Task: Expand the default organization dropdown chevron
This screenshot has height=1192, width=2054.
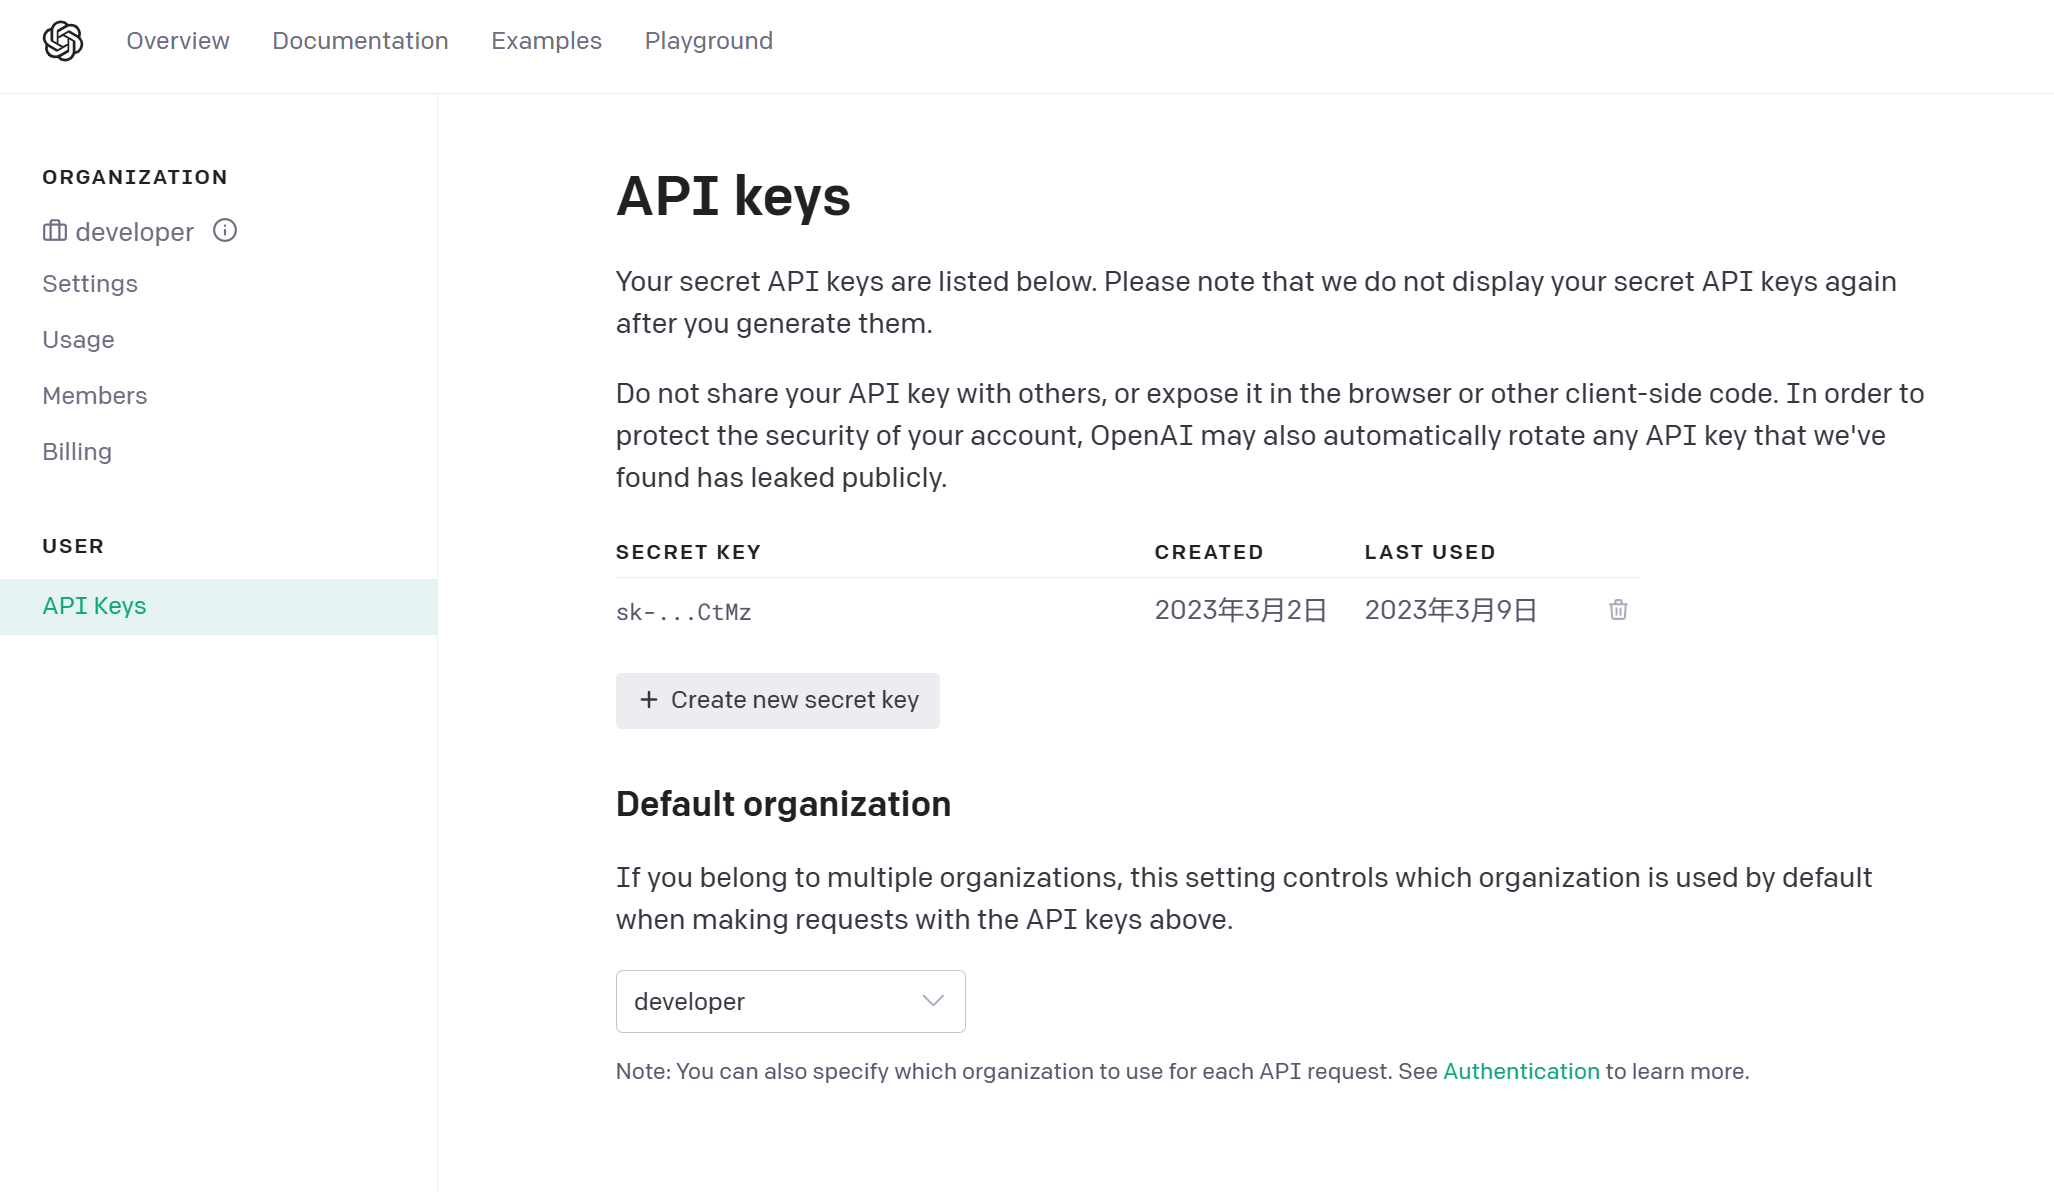Action: (933, 1001)
